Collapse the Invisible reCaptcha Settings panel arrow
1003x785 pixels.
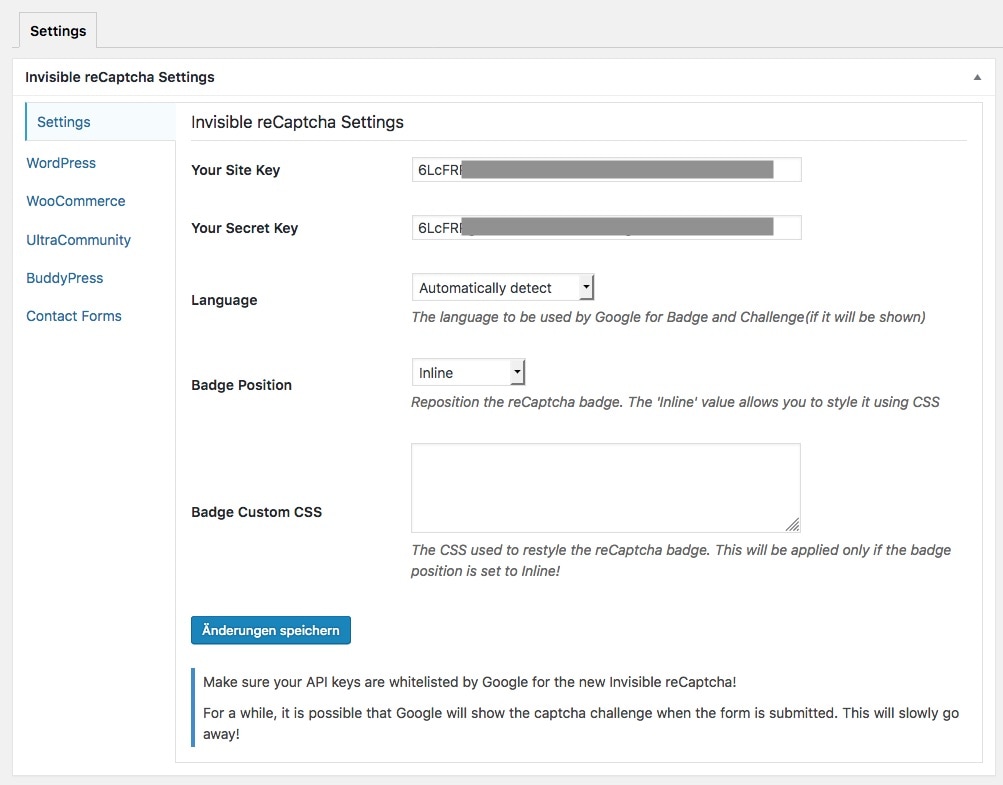click(977, 77)
